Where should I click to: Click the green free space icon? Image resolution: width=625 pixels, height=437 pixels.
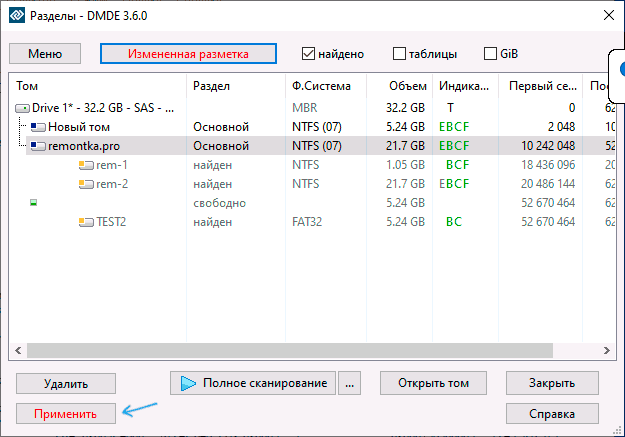(x=33, y=203)
